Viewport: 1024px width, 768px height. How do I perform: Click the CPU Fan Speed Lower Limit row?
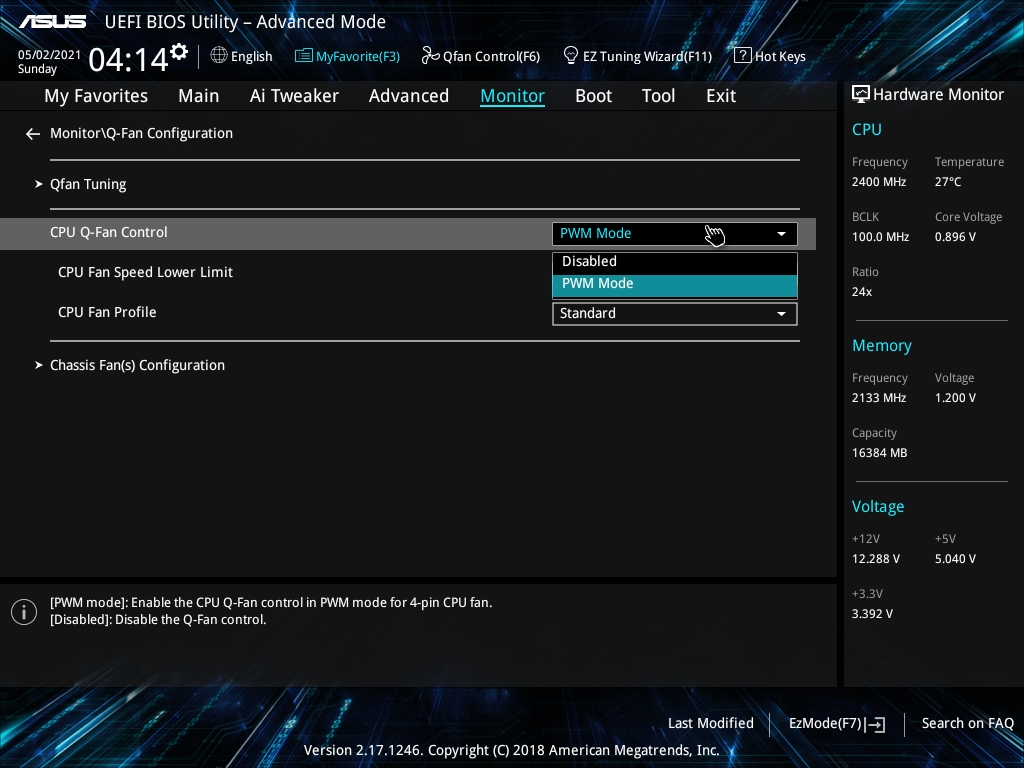pos(408,272)
